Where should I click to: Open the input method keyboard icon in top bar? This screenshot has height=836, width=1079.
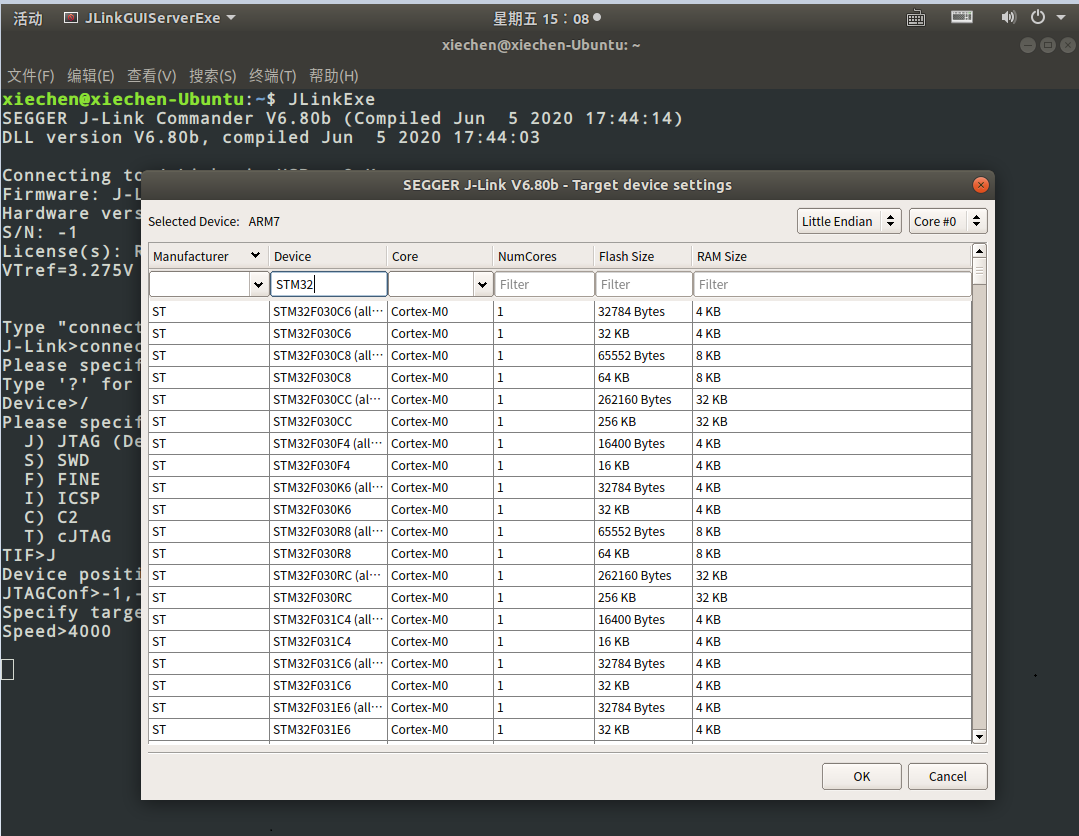pyautogui.click(x=916, y=17)
